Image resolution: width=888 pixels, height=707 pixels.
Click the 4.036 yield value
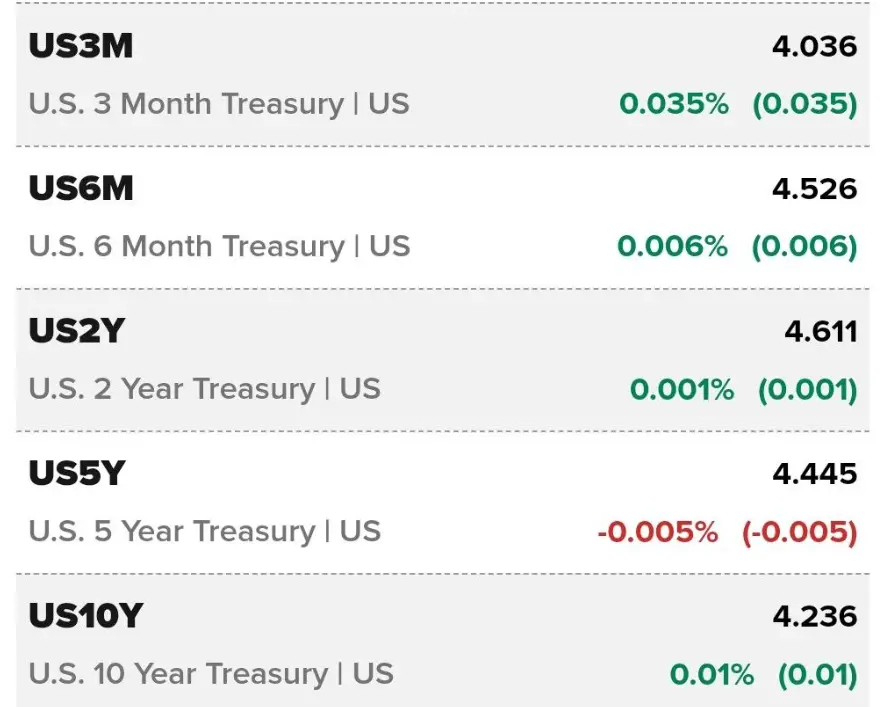[814, 46]
